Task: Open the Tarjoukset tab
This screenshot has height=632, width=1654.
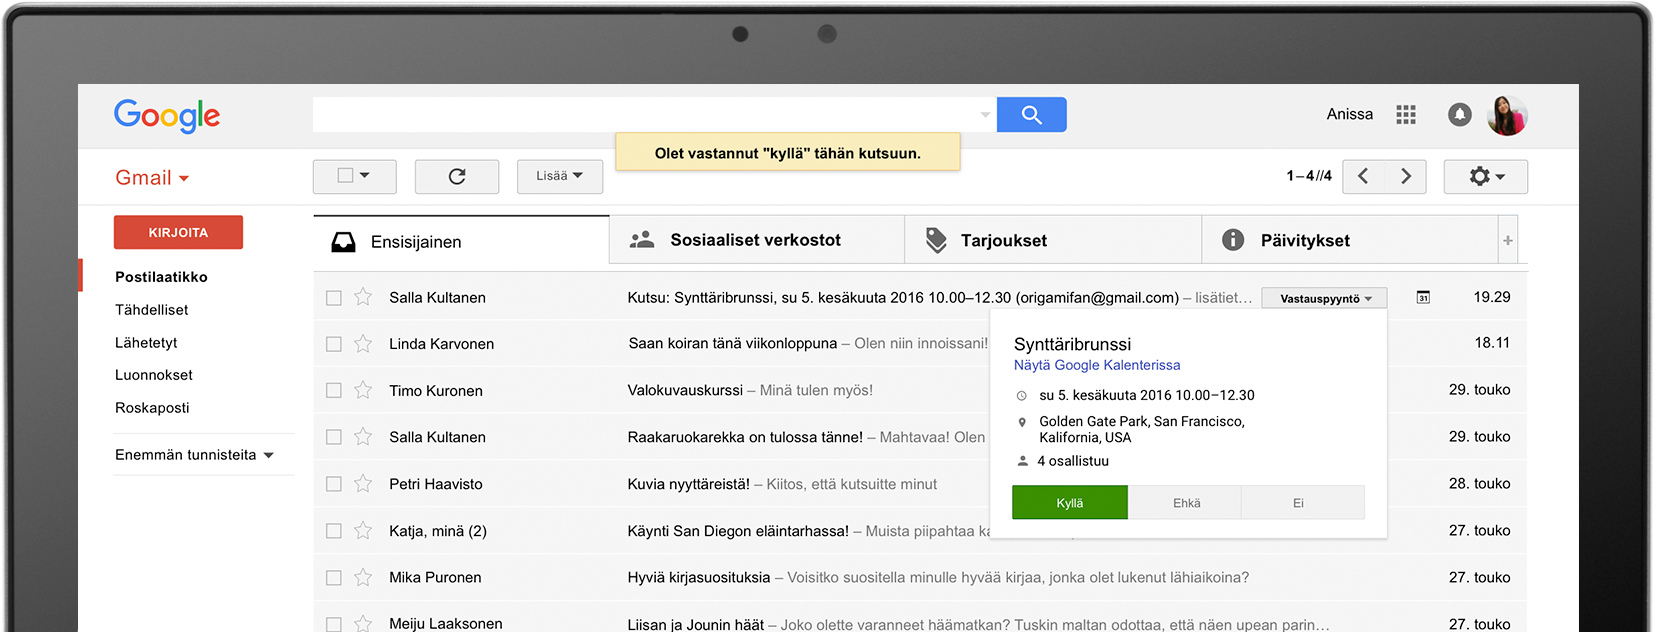Action: click(1003, 240)
